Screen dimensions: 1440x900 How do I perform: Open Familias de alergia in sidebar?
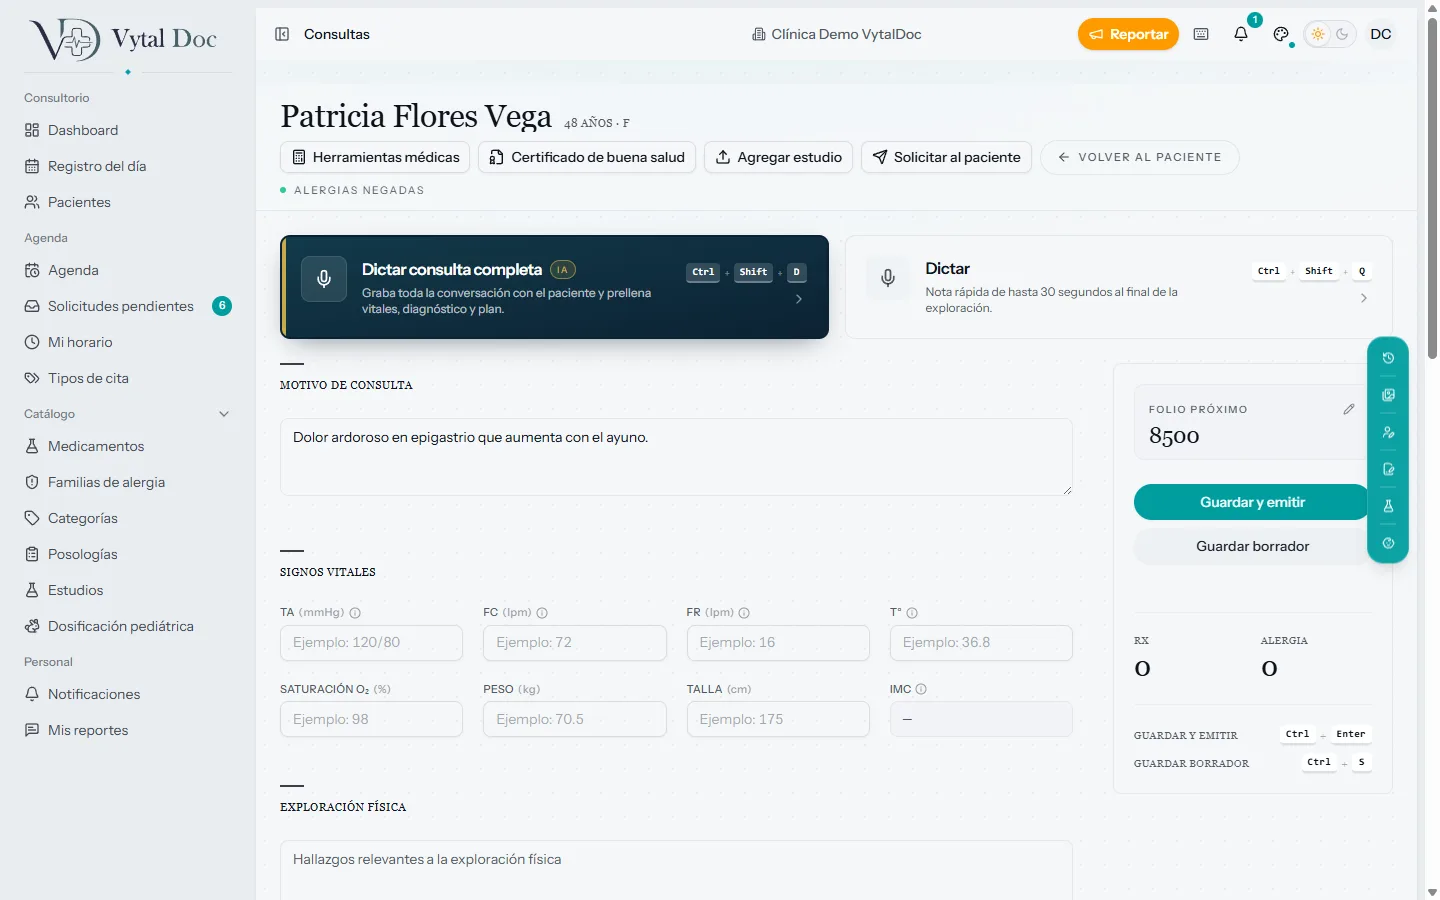(128, 482)
